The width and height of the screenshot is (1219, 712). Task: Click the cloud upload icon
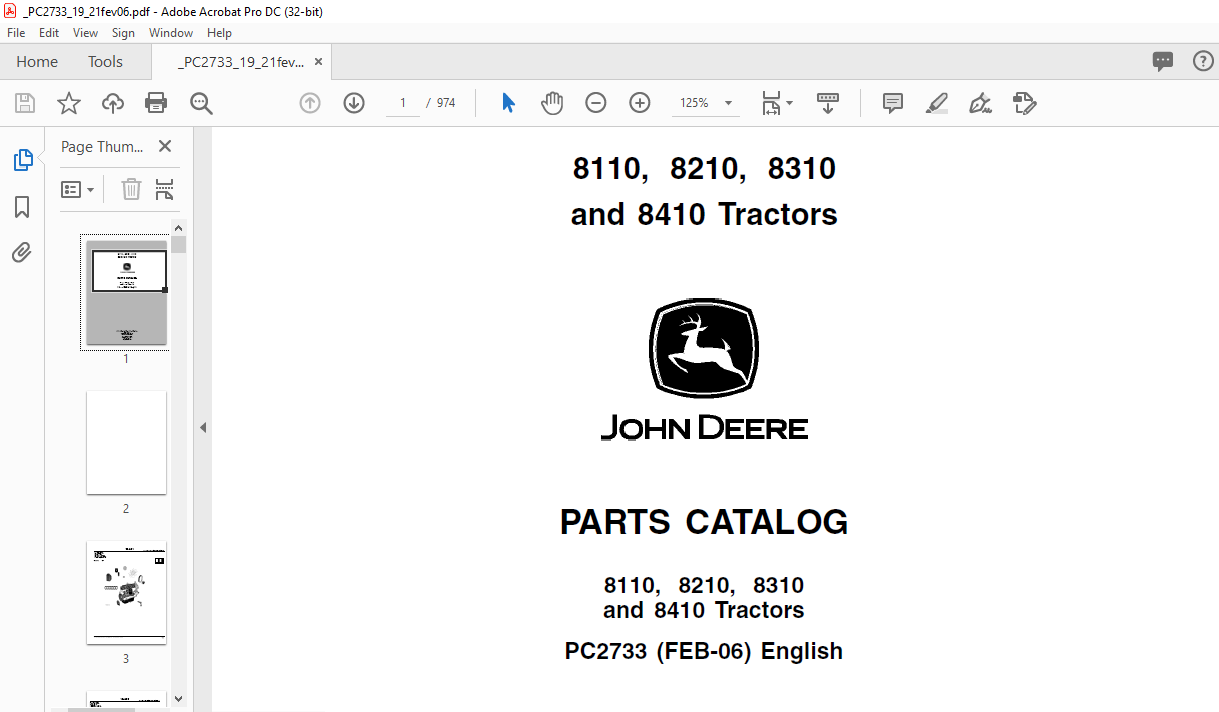point(113,103)
